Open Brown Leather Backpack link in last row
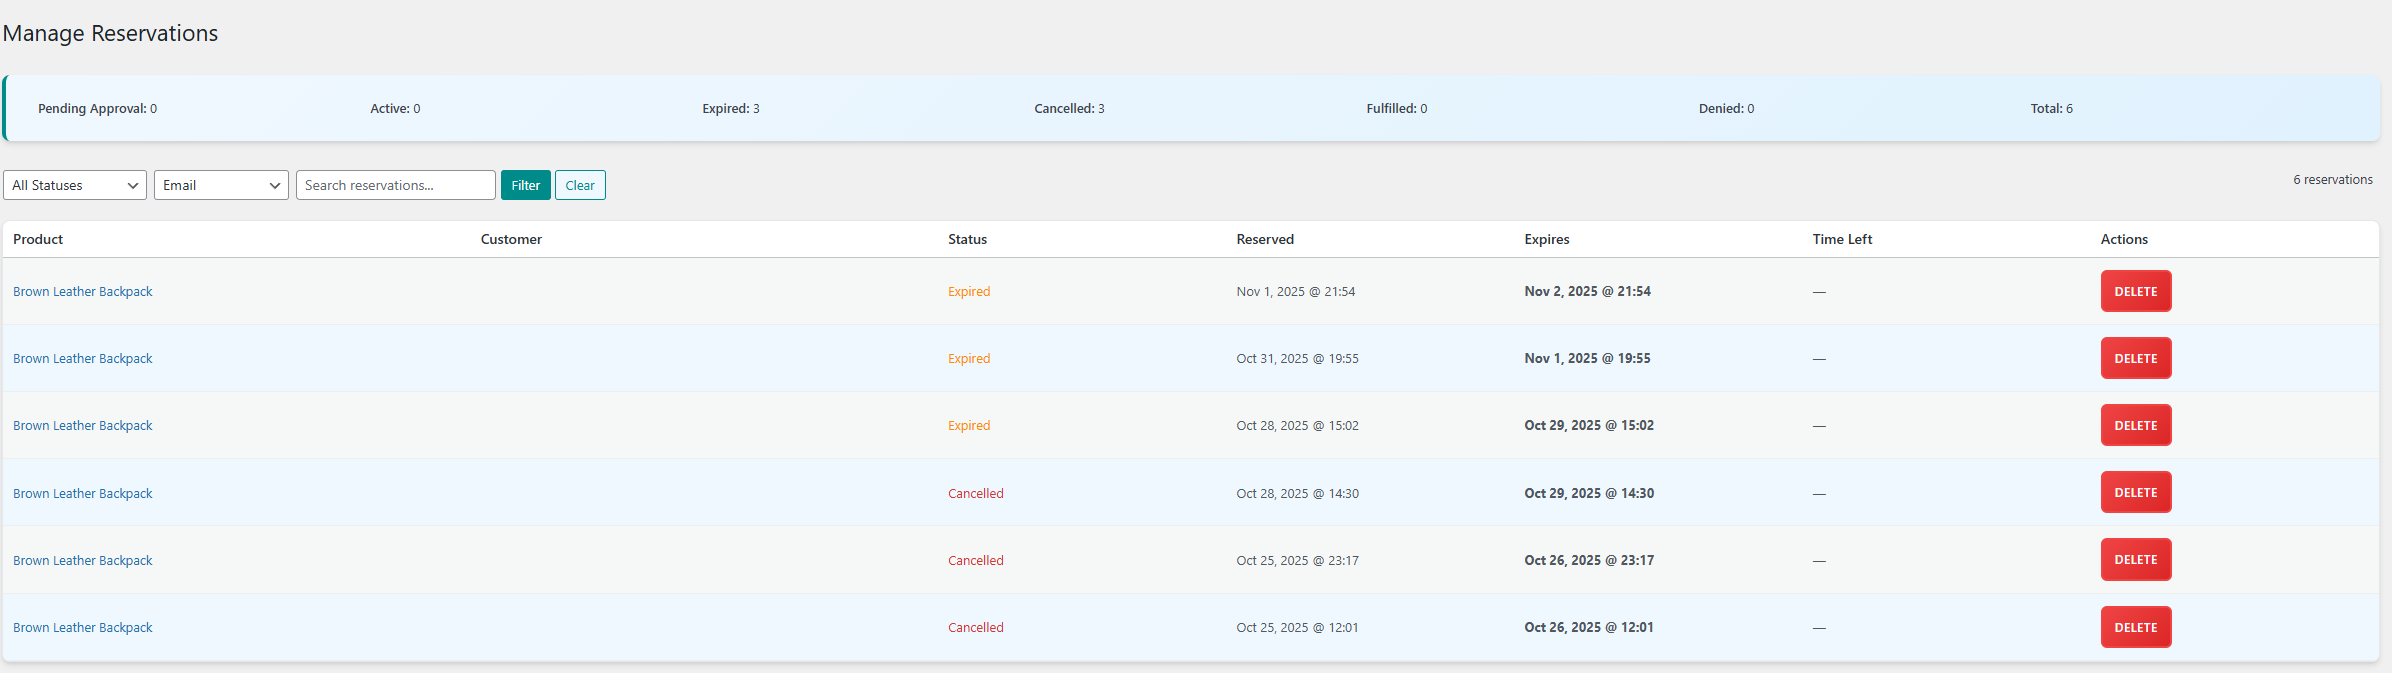The height and width of the screenshot is (673, 2392). [83, 628]
